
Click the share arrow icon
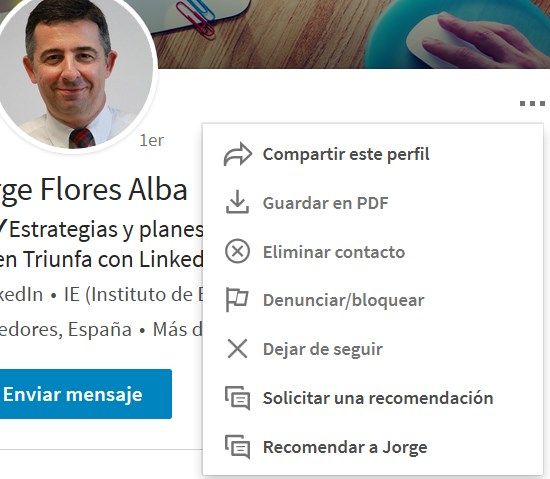[237, 154]
